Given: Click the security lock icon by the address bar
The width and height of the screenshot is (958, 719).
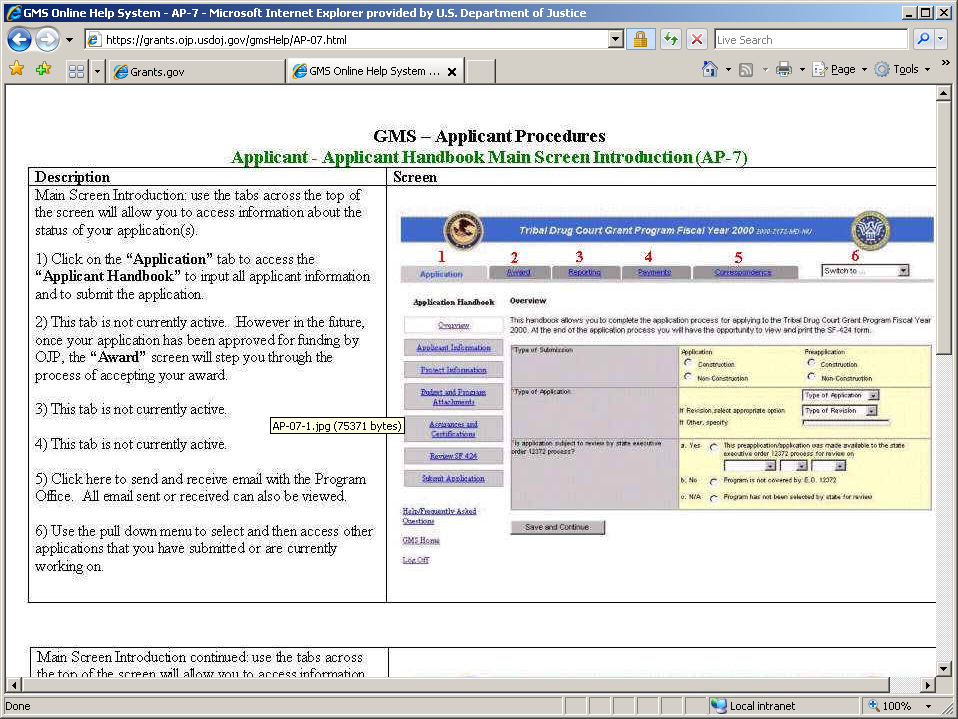Looking at the screenshot, I should 640,40.
